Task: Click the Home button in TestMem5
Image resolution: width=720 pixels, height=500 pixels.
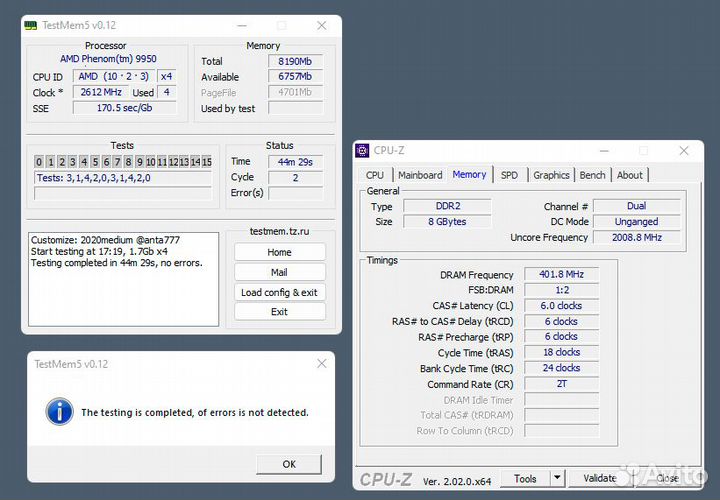Action: point(280,252)
